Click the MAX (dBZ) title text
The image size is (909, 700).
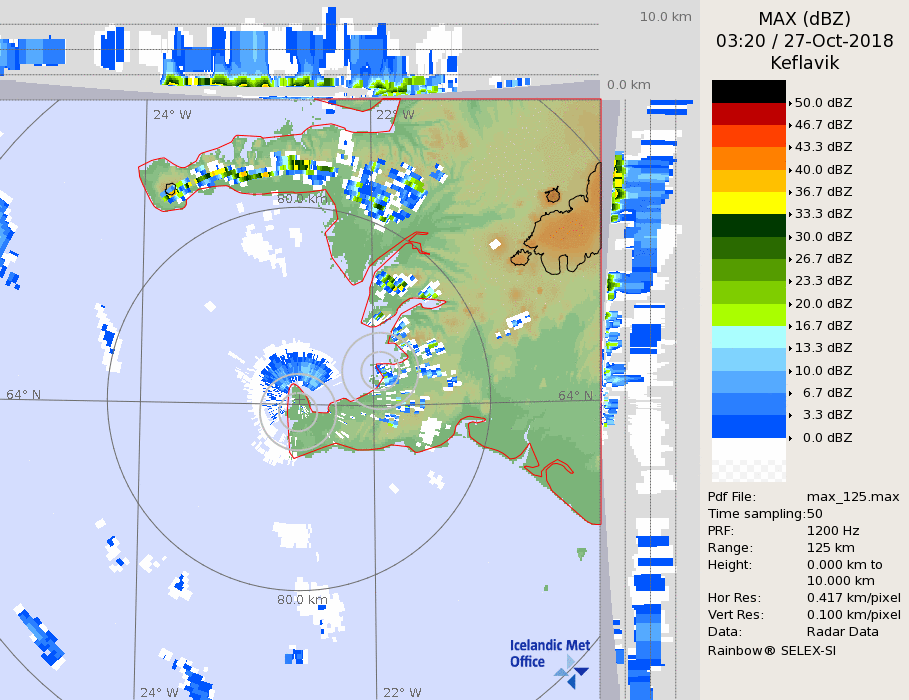click(804, 19)
